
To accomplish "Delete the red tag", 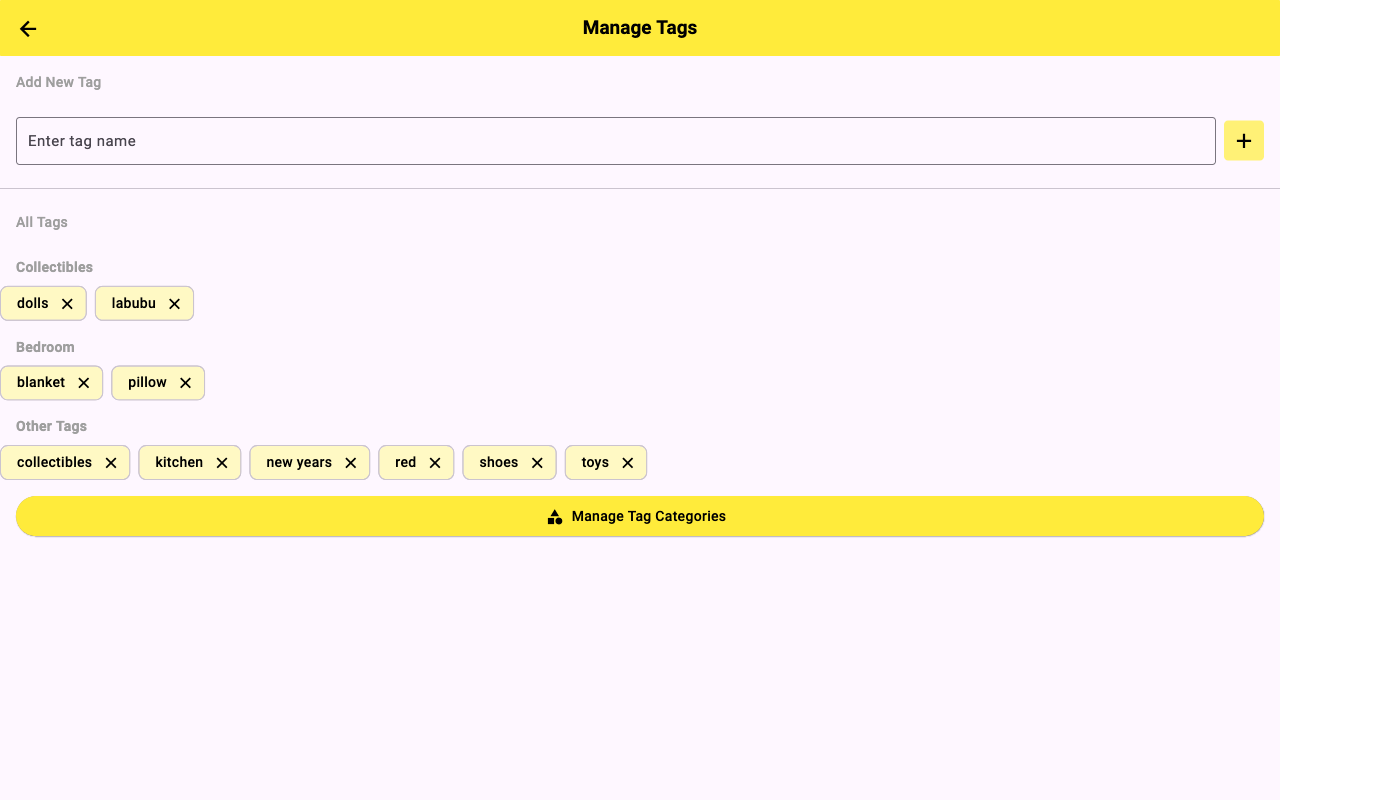I will point(434,462).
